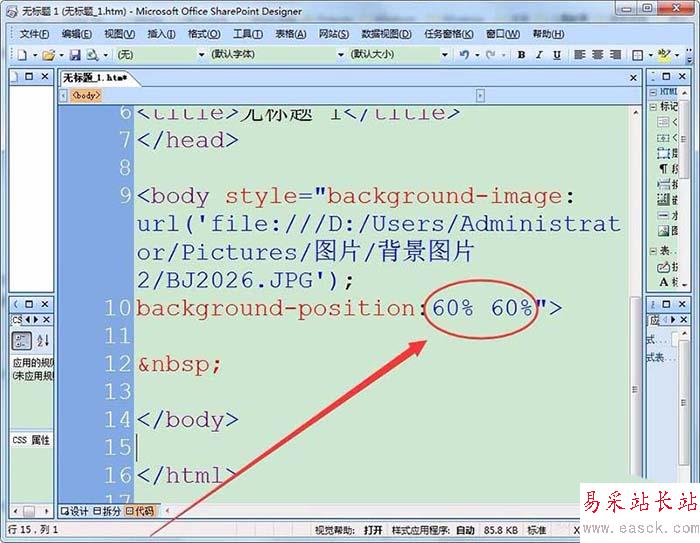Expand the New Document dropdown arrow
Image resolution: width=700 pixels, height=543 pixels.
pos(34,55)
